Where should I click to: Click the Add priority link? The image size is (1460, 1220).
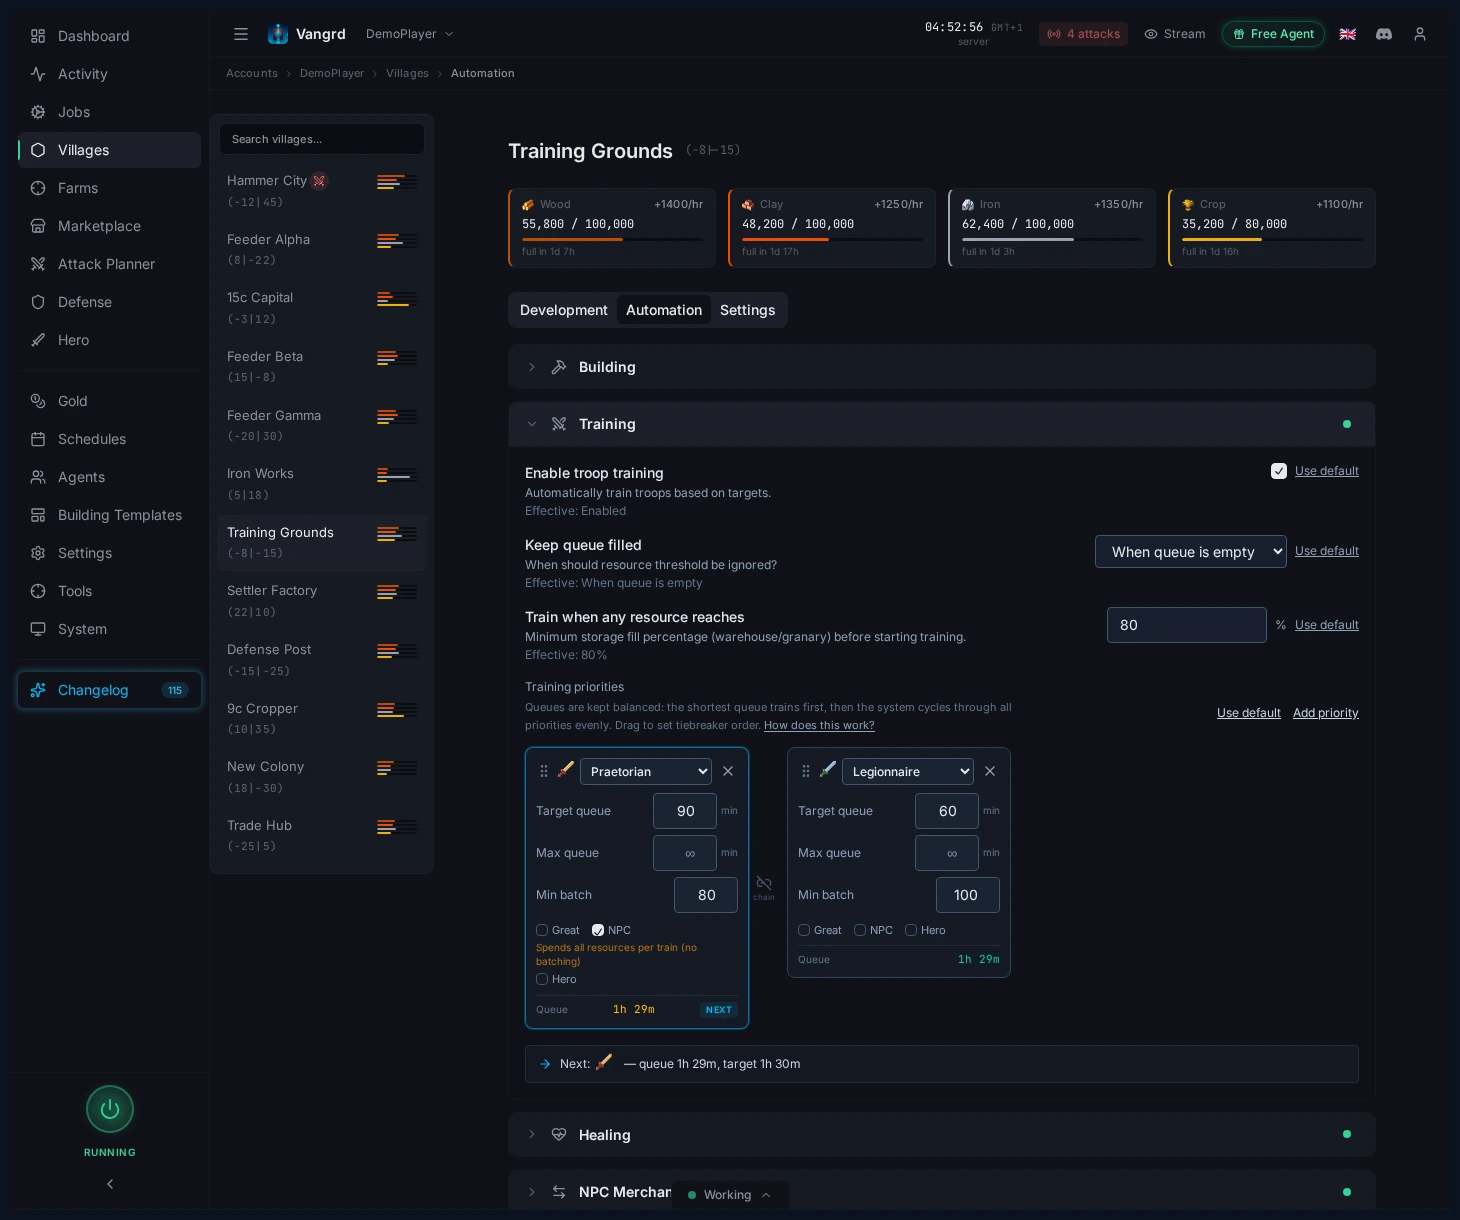pyautogui.click(x=1326, y=712)
